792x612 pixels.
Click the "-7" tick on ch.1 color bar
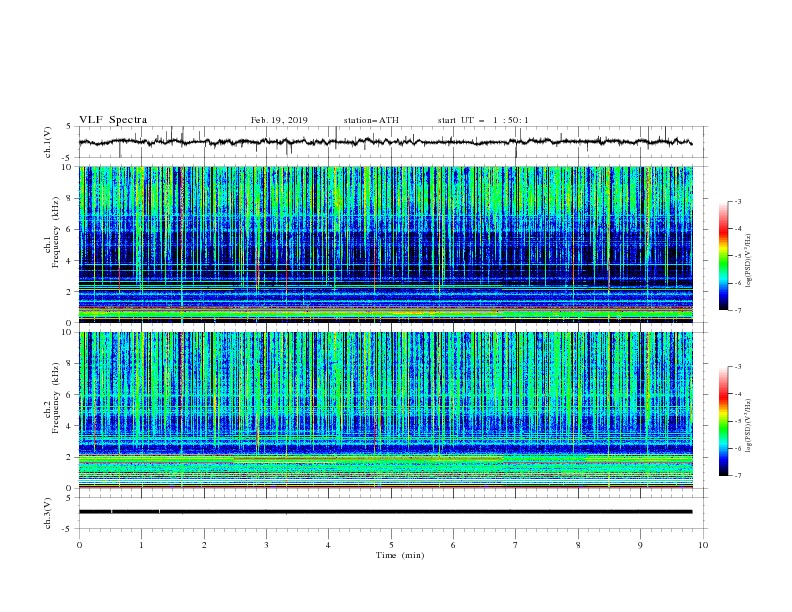(738, 310)
